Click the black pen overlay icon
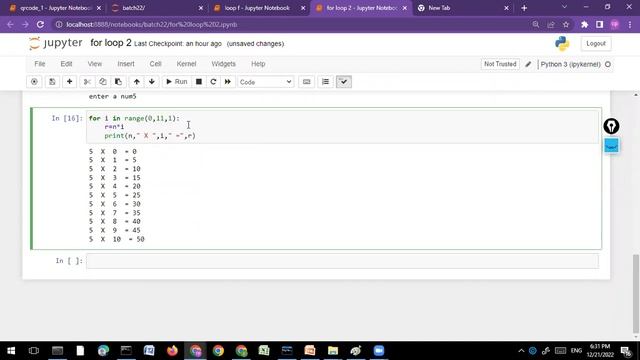 pos(611,127)
